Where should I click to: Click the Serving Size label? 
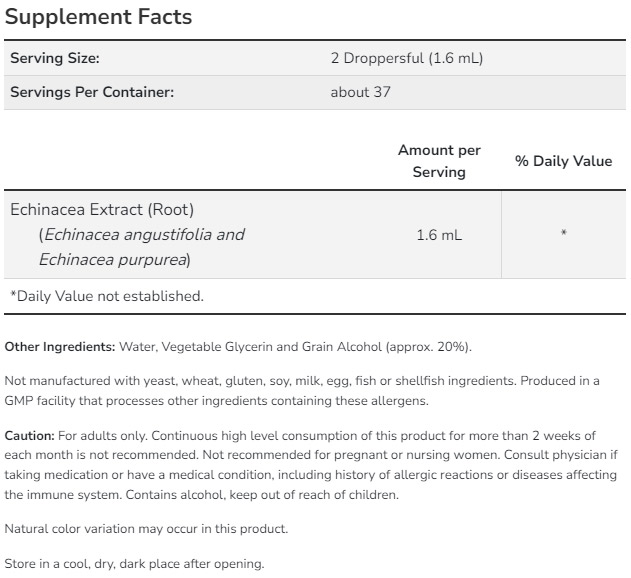tap(54, 58)
